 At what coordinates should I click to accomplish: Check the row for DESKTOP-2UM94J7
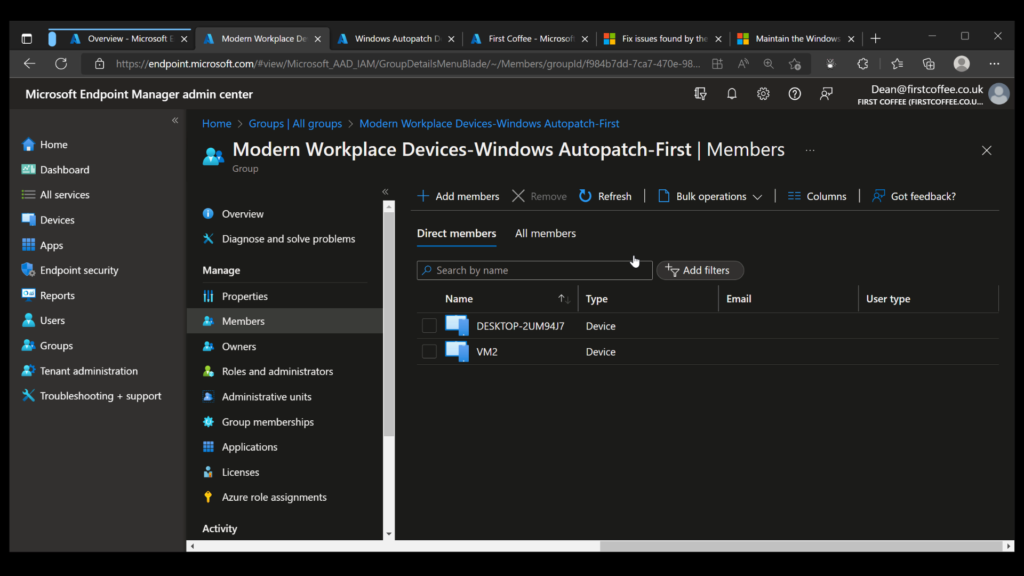pos(429,325)
